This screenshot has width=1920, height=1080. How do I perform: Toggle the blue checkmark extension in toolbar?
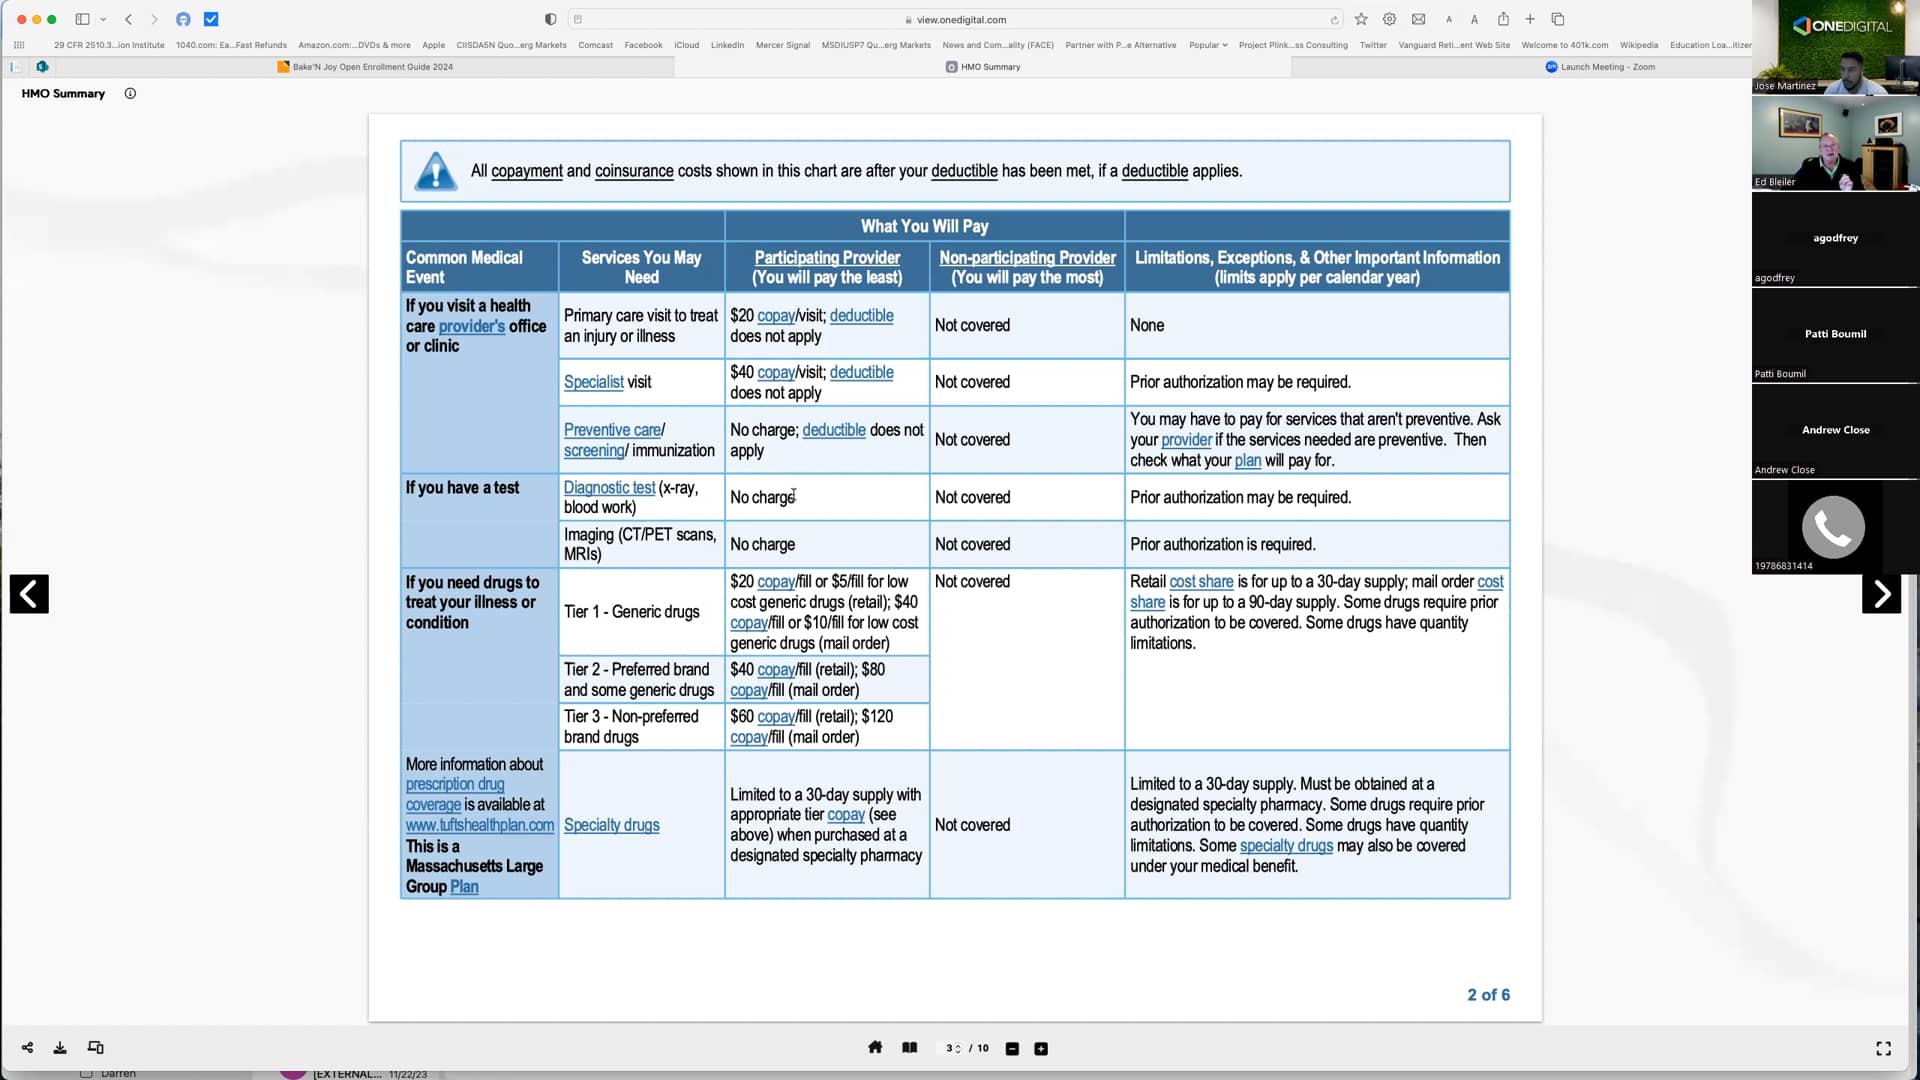click(x=211, y=19)
